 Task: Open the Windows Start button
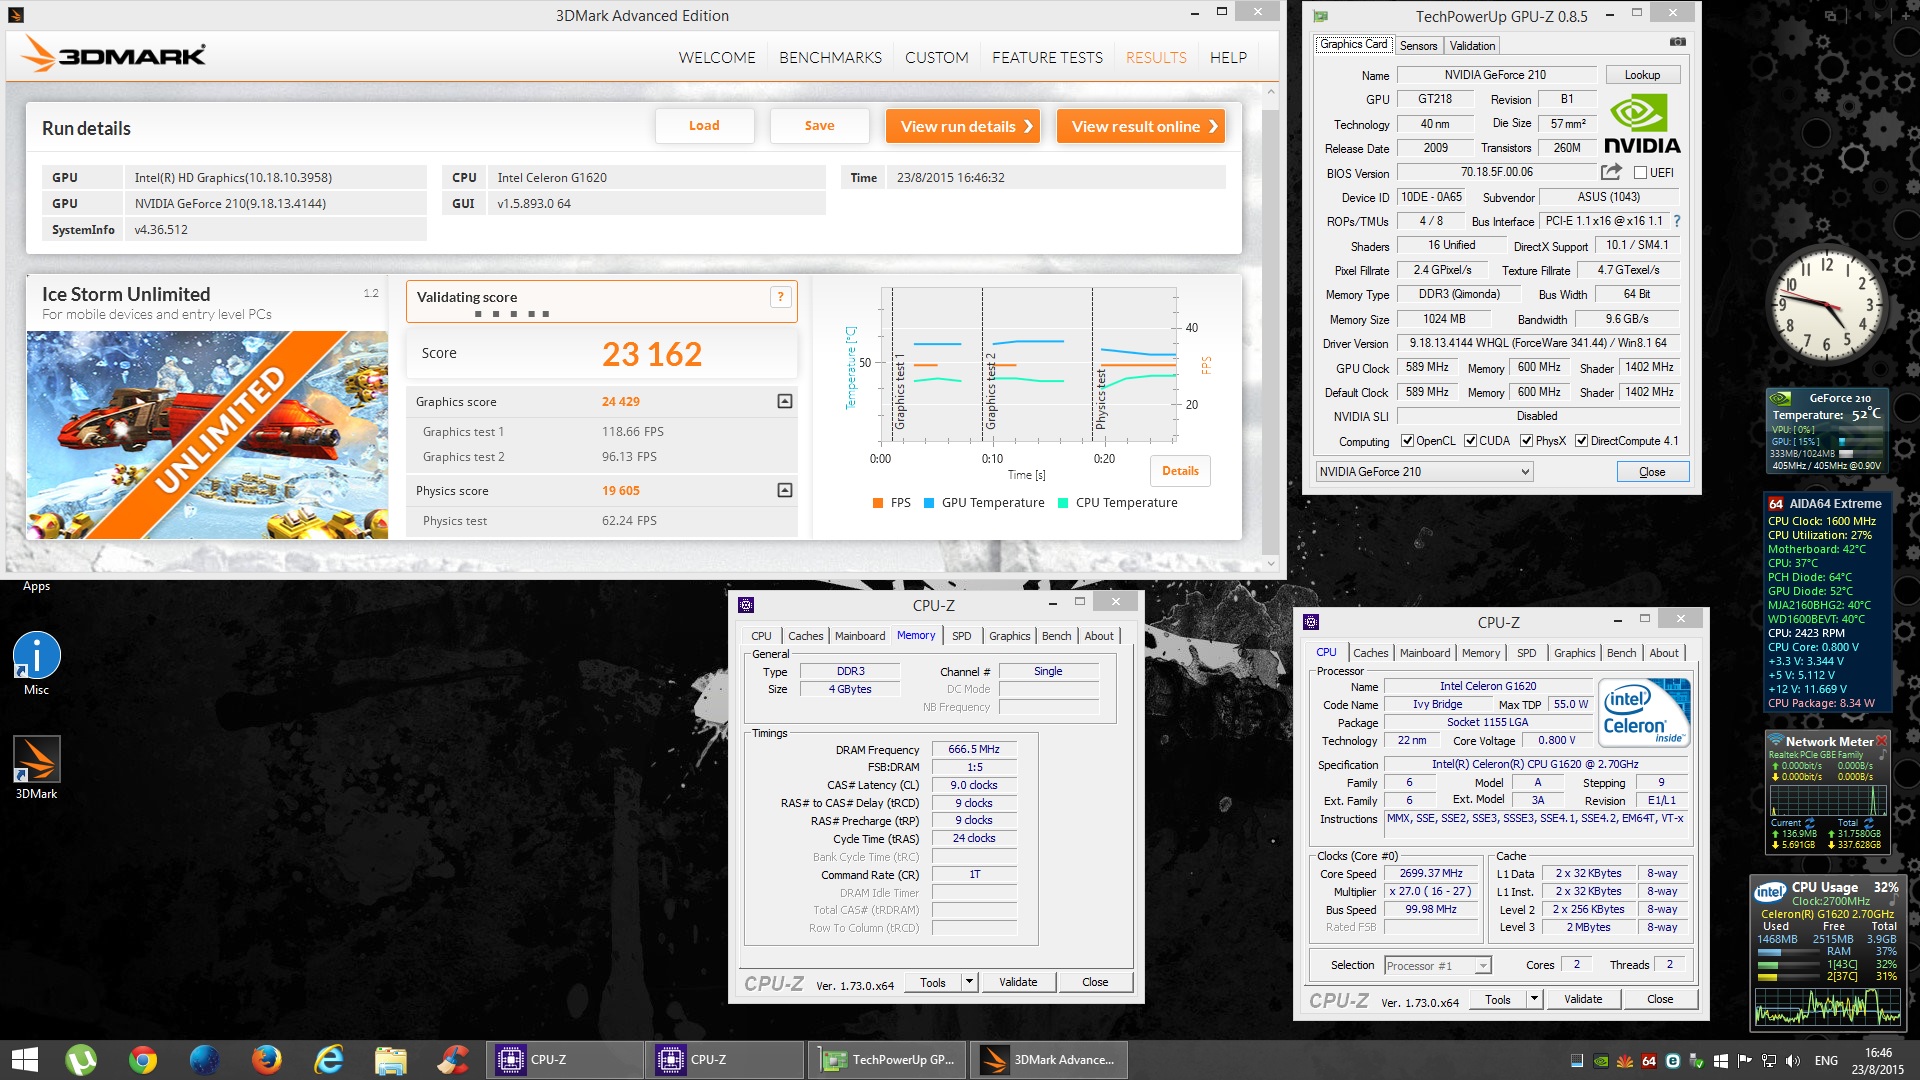24,1060
